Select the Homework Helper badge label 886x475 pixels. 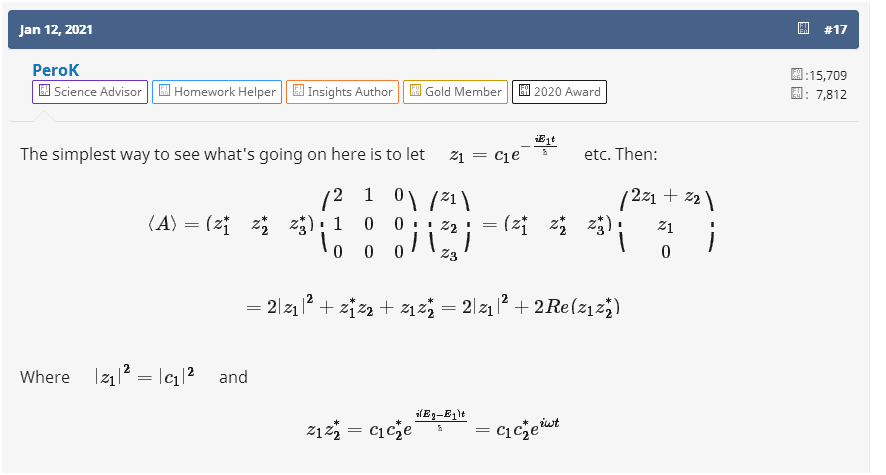coord(224,92)
